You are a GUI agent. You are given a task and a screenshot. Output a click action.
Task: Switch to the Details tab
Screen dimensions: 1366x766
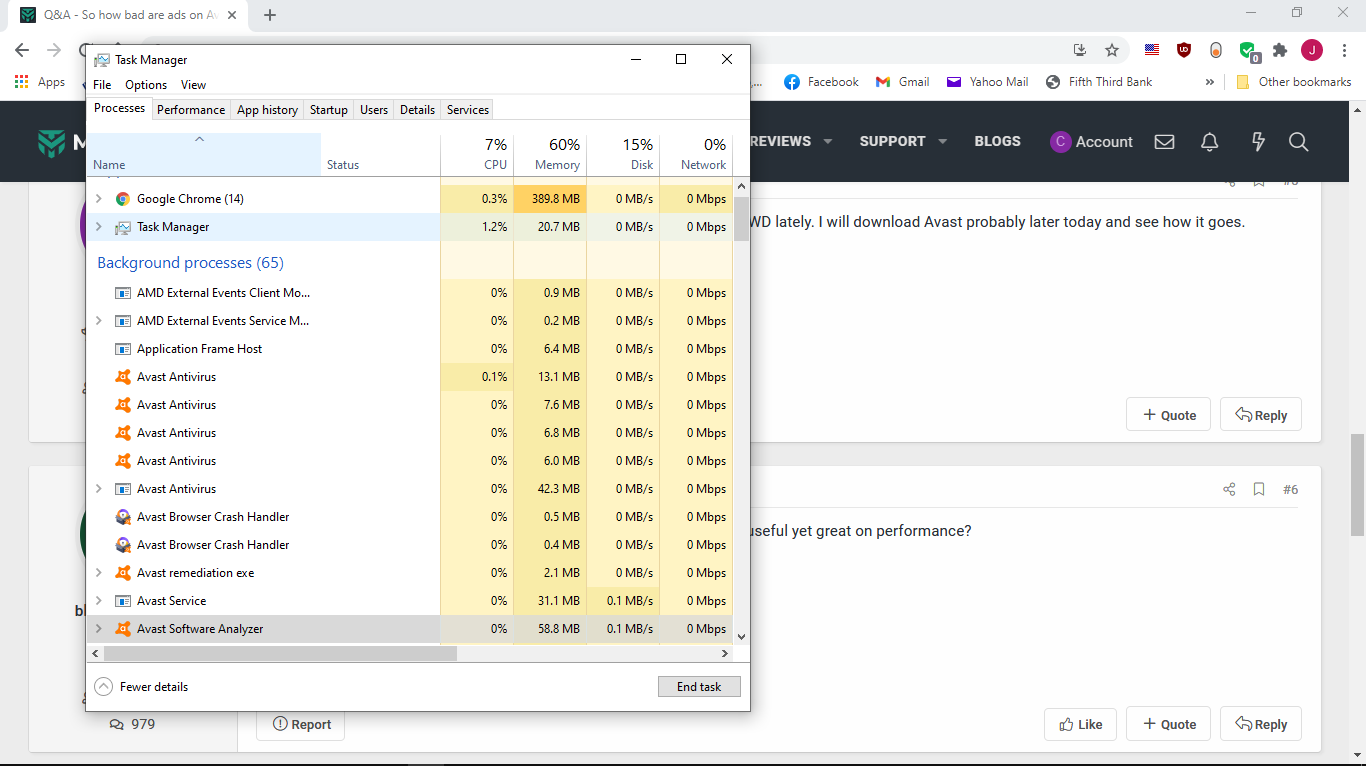click(x=417, y=110)
